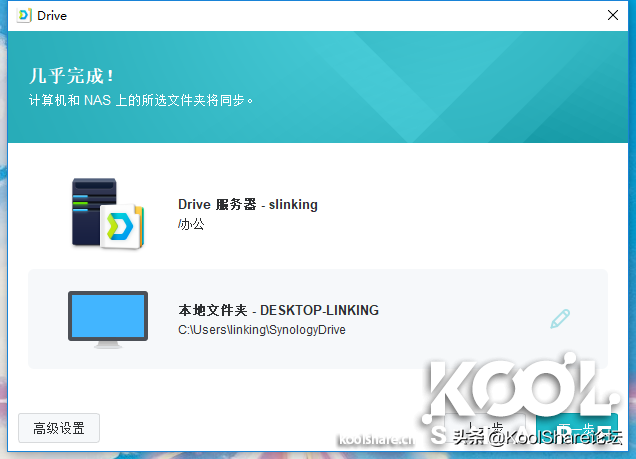636x459 pixels.
Task: Click the Drive window title text
Action: [x=53, y=16]
